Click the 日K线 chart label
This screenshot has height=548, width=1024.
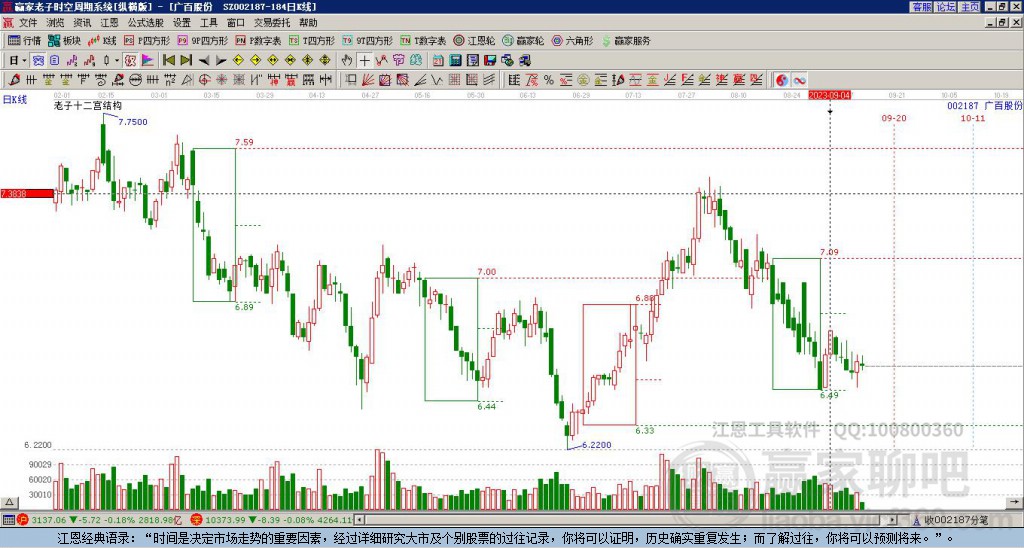(x=14, y=100)
